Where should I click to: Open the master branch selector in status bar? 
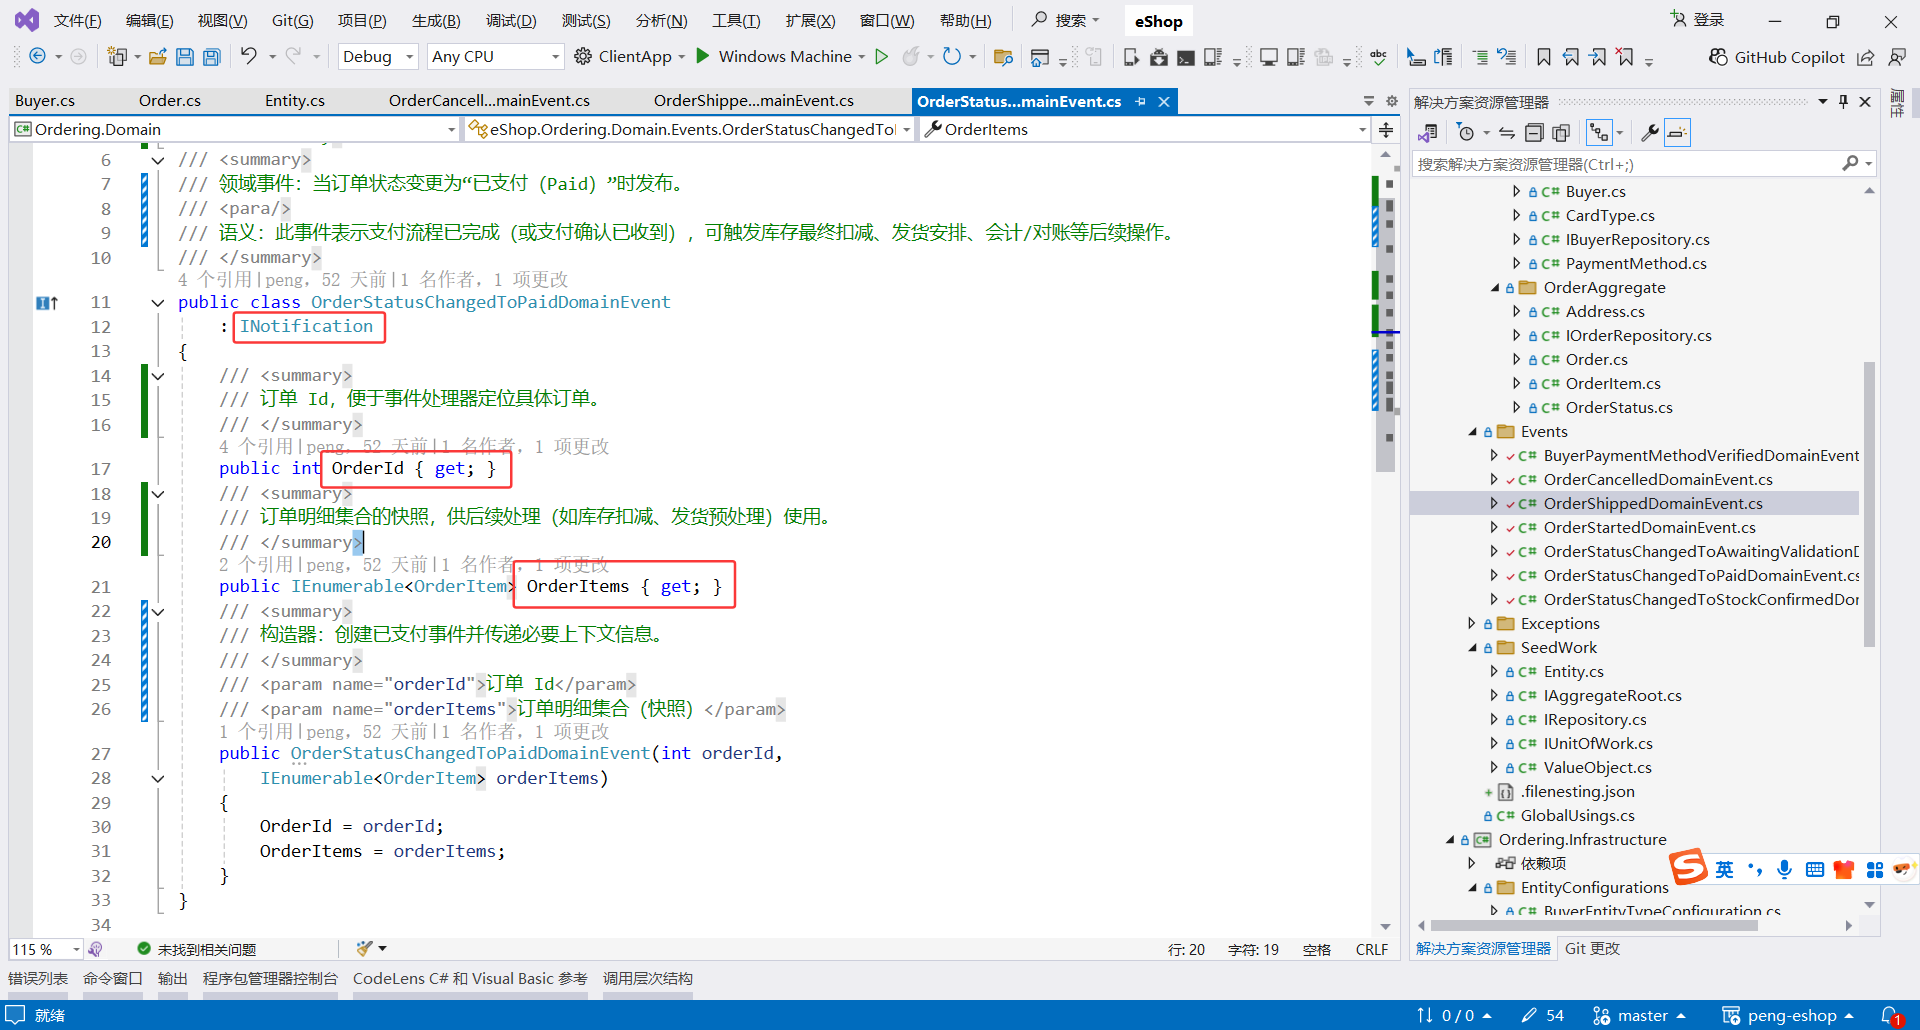coord(1640,1015)
